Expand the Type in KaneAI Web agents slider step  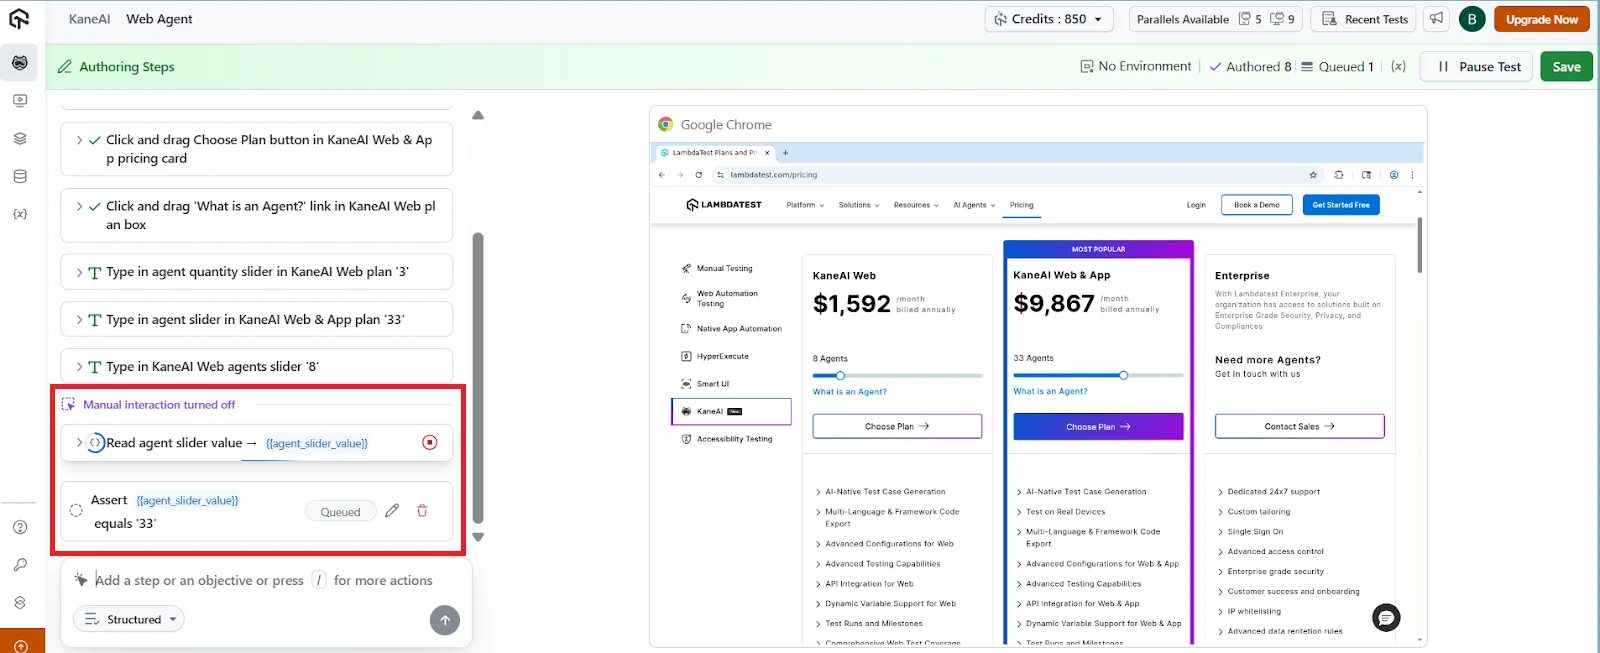[x=79, y=367]
